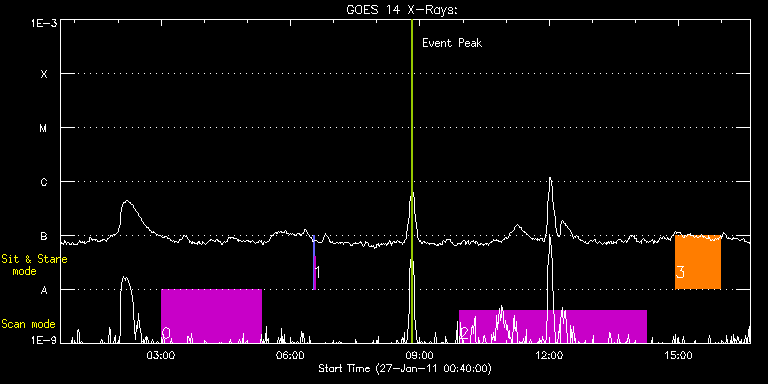Click the Sit & Stare mode label
This screenshot has width=768, height=384.
pyautogui.click(x=34, y=264)
